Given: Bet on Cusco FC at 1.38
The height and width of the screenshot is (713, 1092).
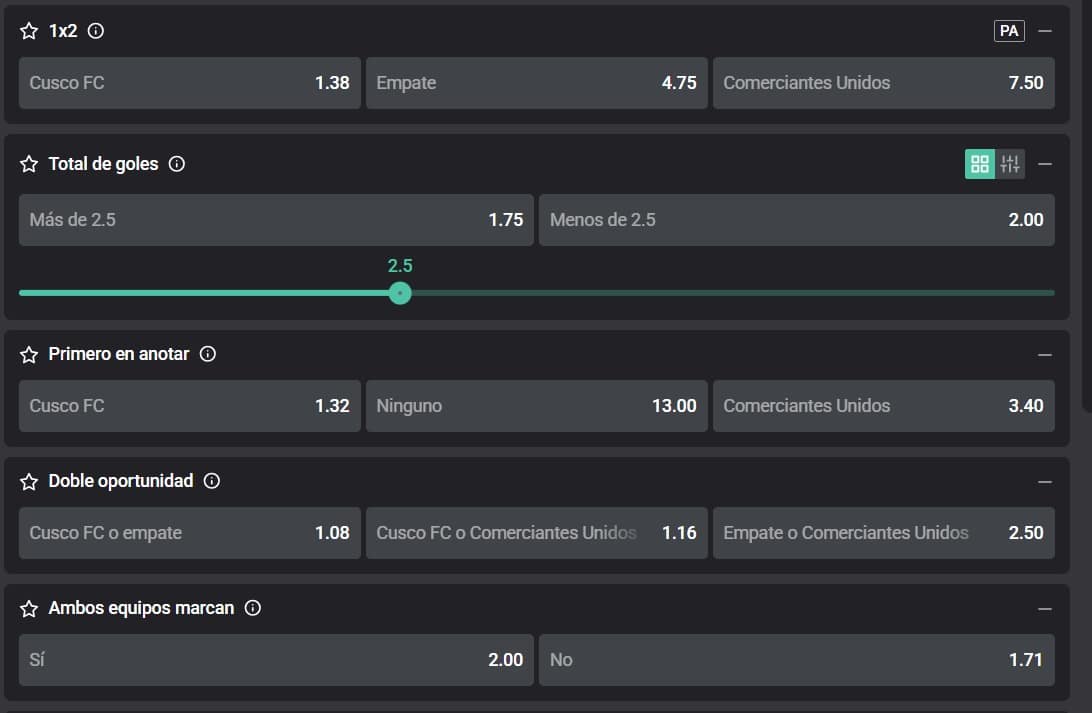Looking at the screenshot, I should [x=189, y=83].
